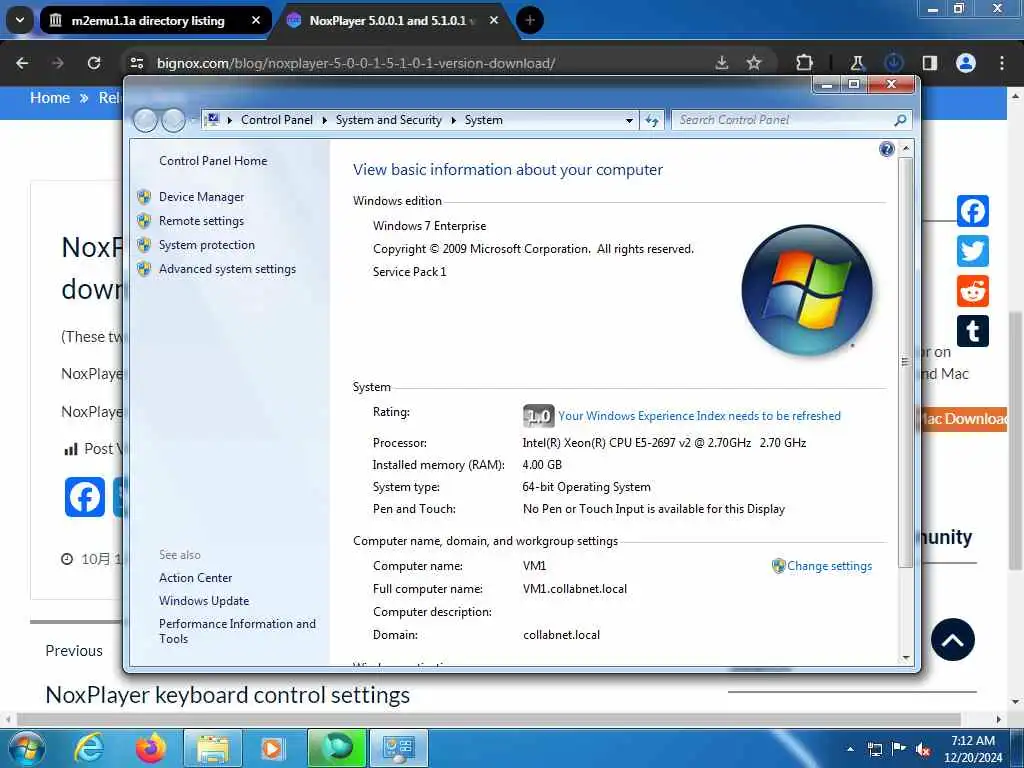
Task: Open browser profile avatar
Action: pos(966,63)
